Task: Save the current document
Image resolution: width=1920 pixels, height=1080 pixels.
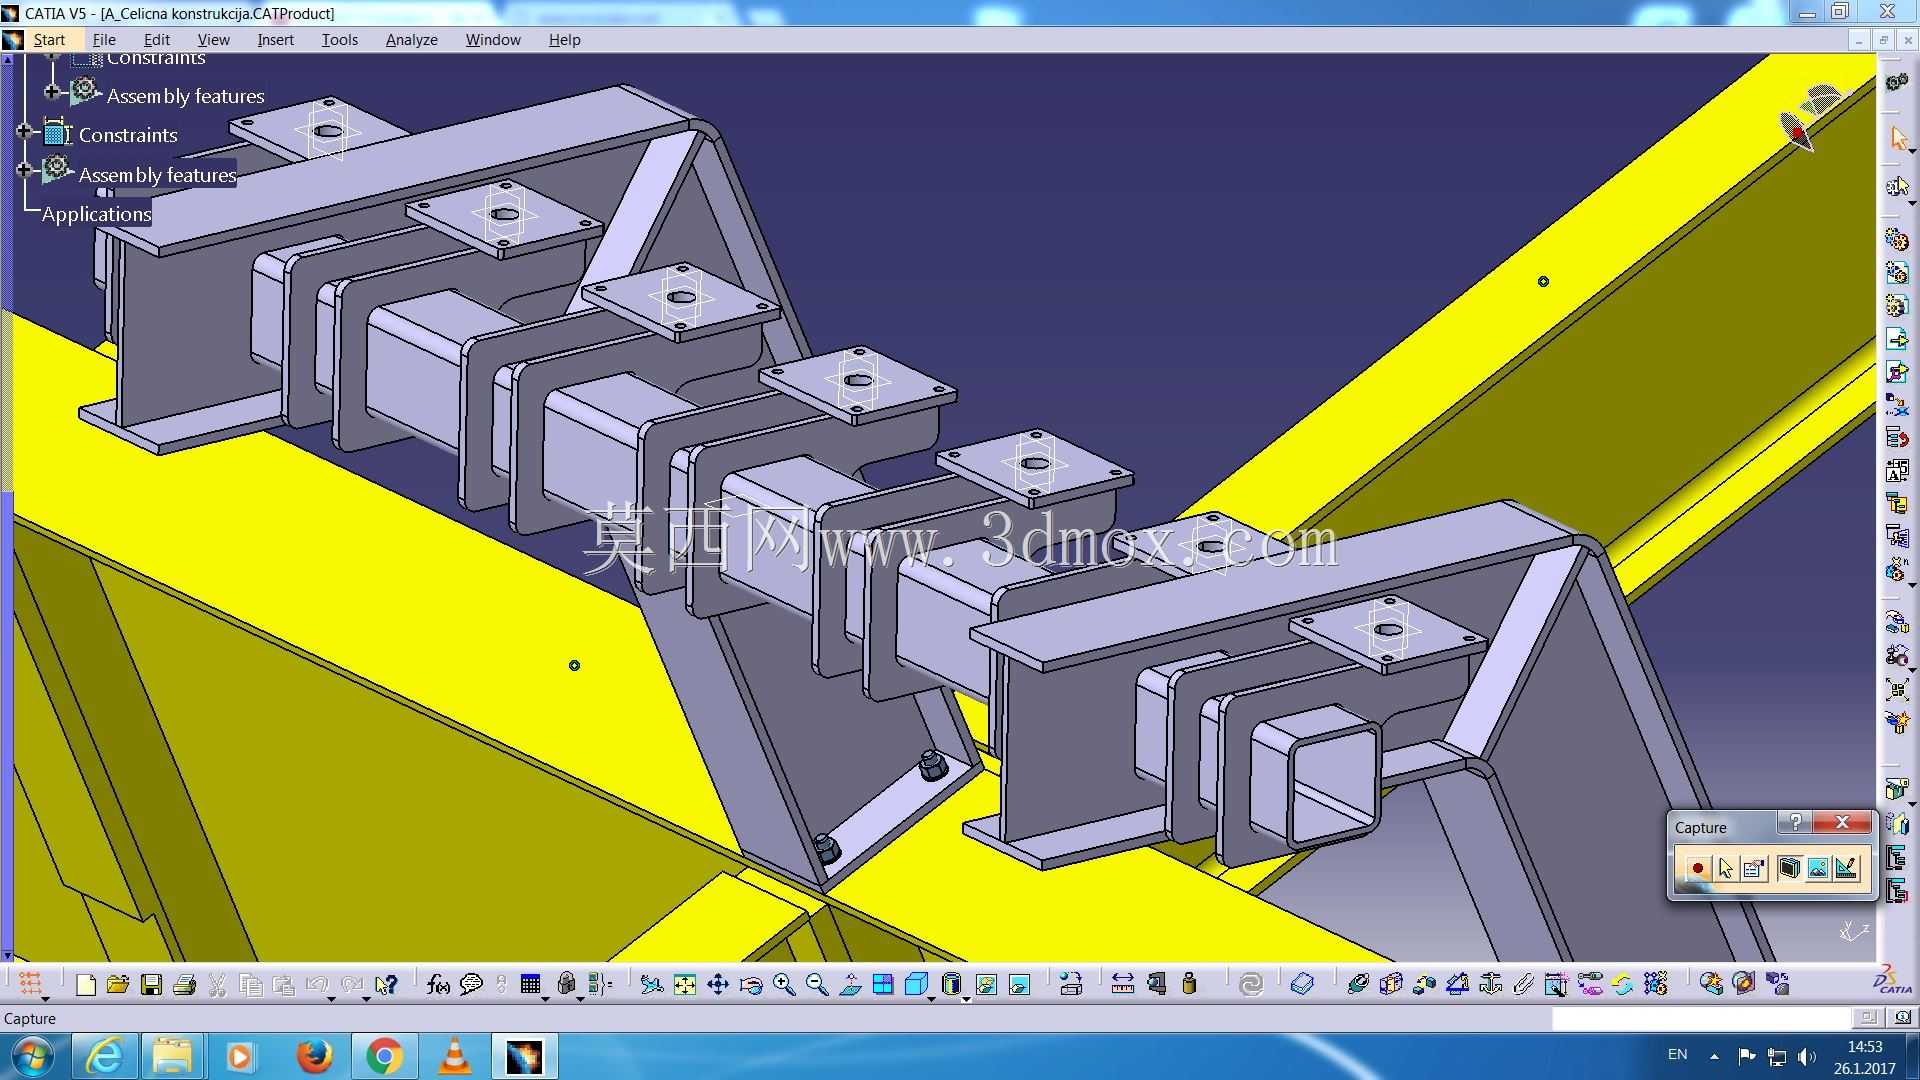Action: coord(151,985)
